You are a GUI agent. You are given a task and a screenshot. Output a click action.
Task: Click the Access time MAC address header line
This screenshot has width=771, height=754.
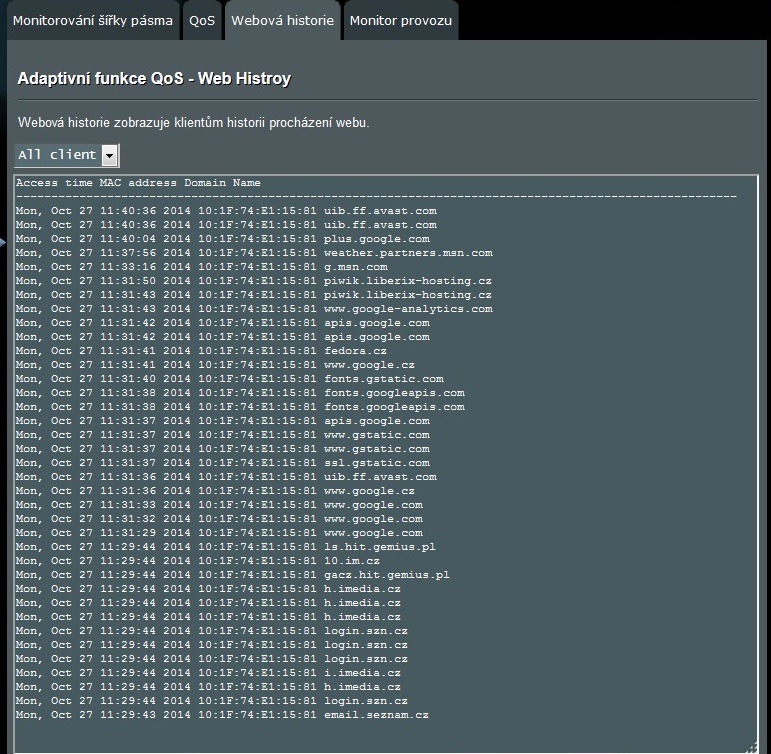(x=138, y=183)
